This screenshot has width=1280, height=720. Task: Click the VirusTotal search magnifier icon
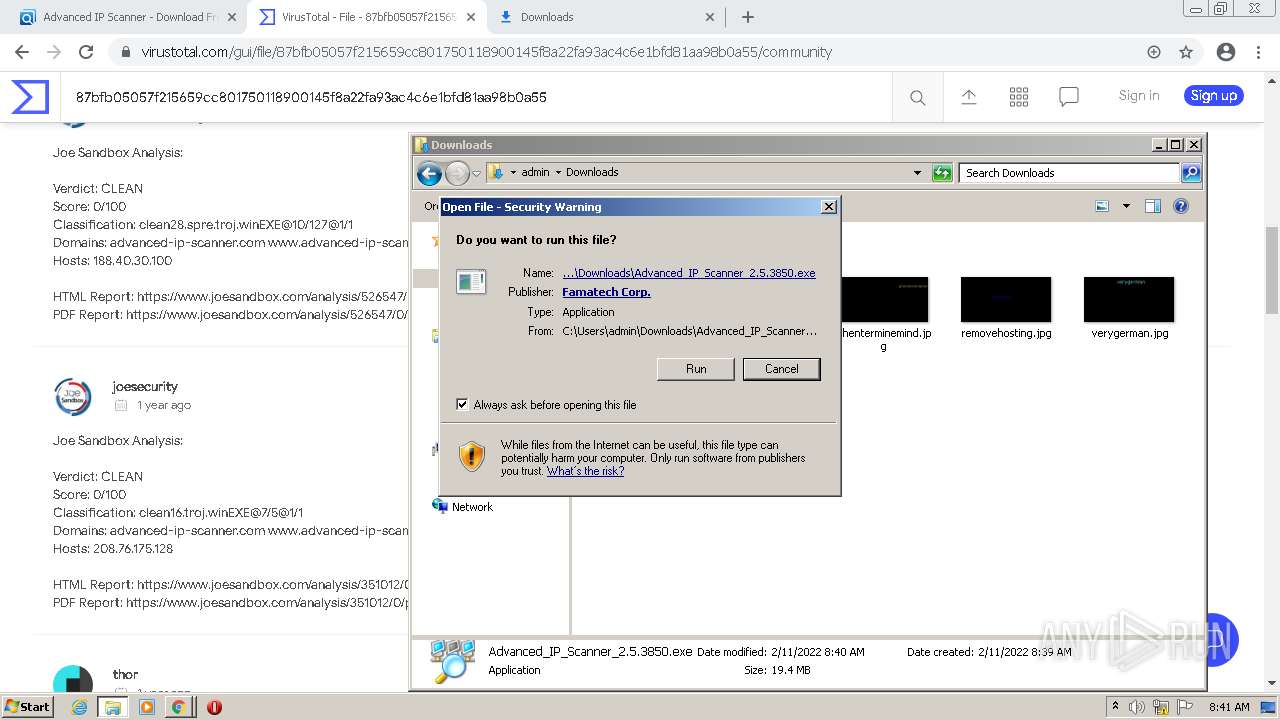917,97
